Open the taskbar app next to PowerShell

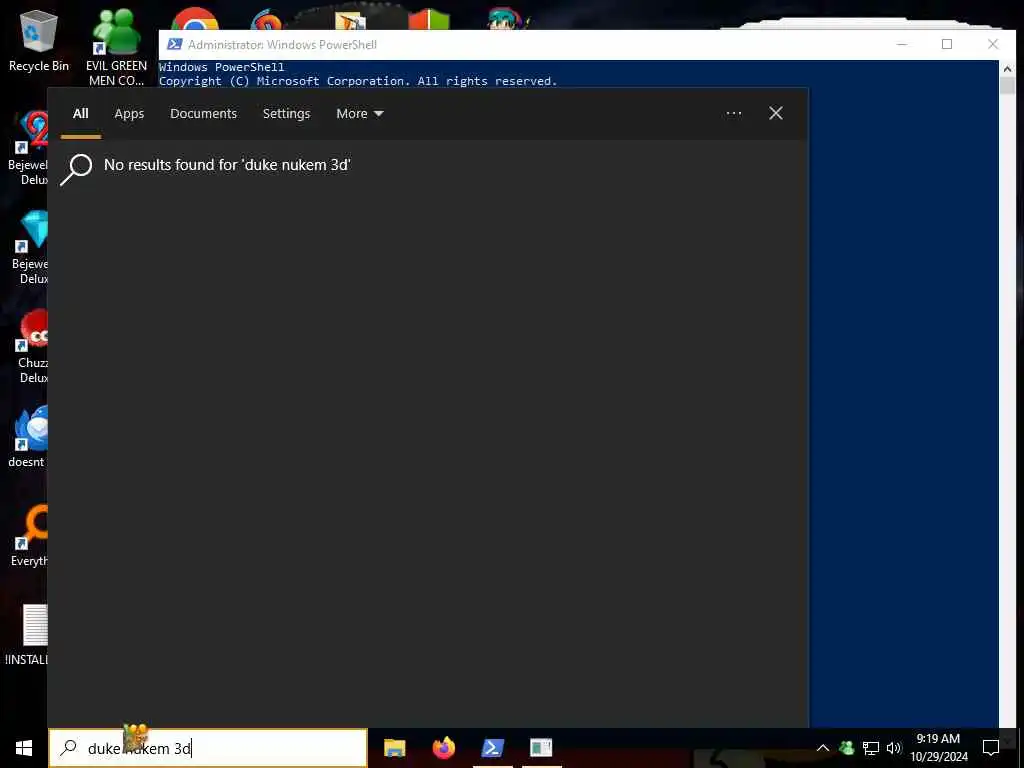coord(541,748)
